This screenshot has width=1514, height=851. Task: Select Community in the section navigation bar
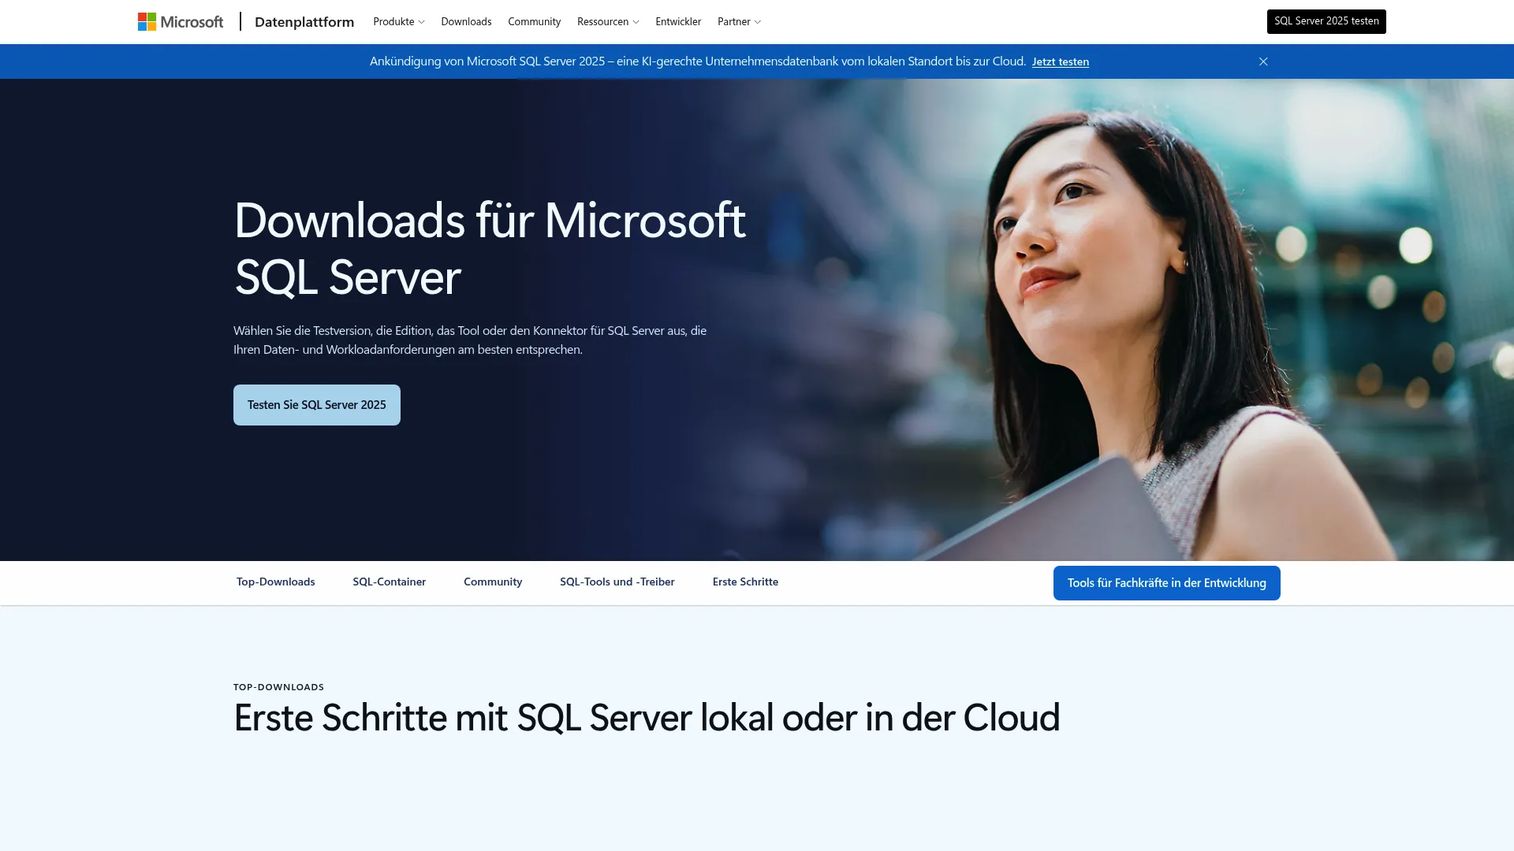[493, 582]
